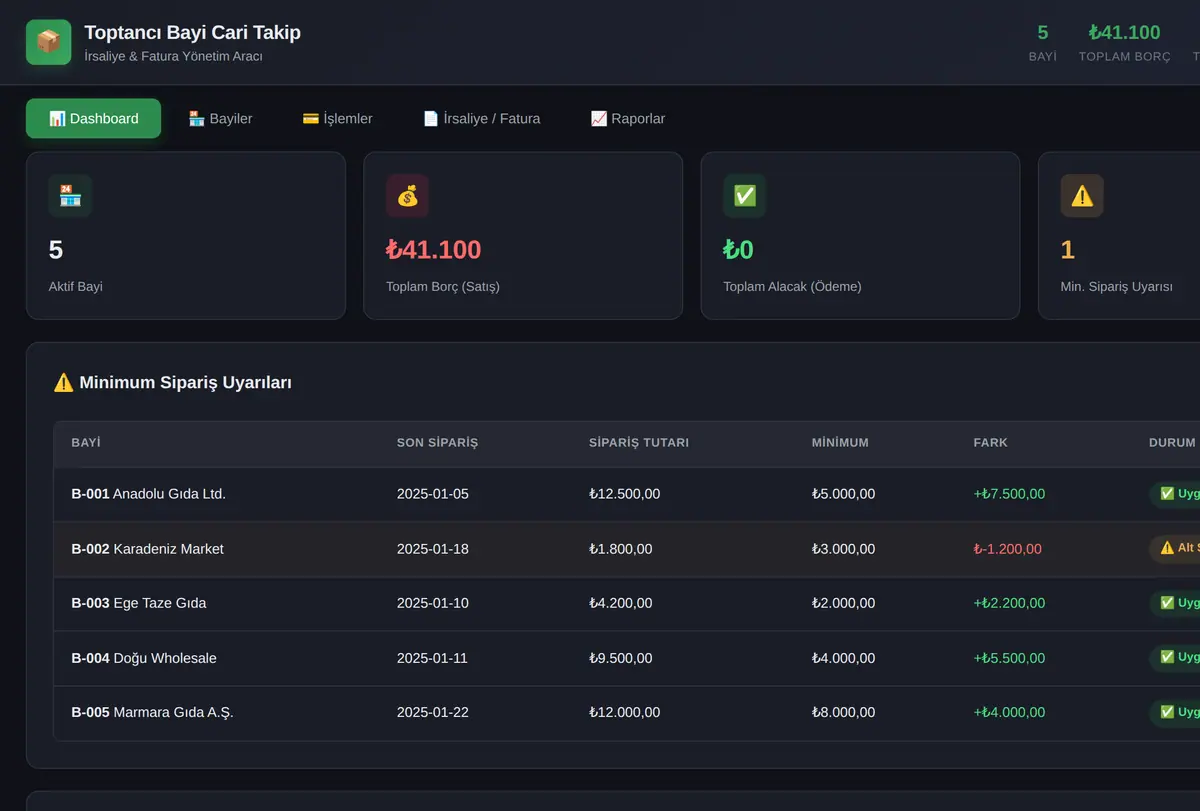The image size is (1200, 811).
Task: Select the SİPARİŞ TUTARI column header
Action: click(639, 442)
